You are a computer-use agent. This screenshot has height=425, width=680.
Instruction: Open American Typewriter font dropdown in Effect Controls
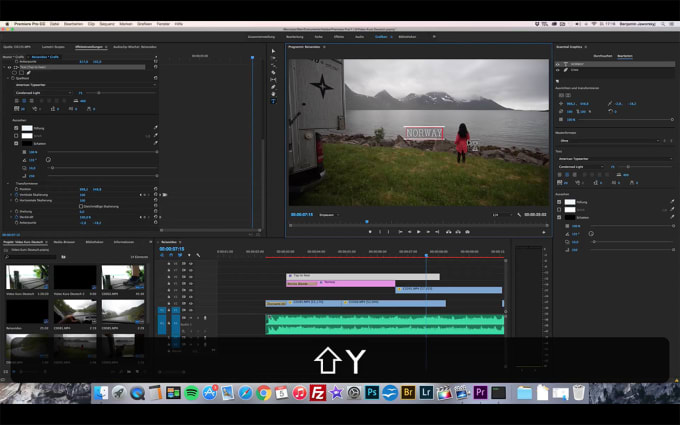pos(85,85)
